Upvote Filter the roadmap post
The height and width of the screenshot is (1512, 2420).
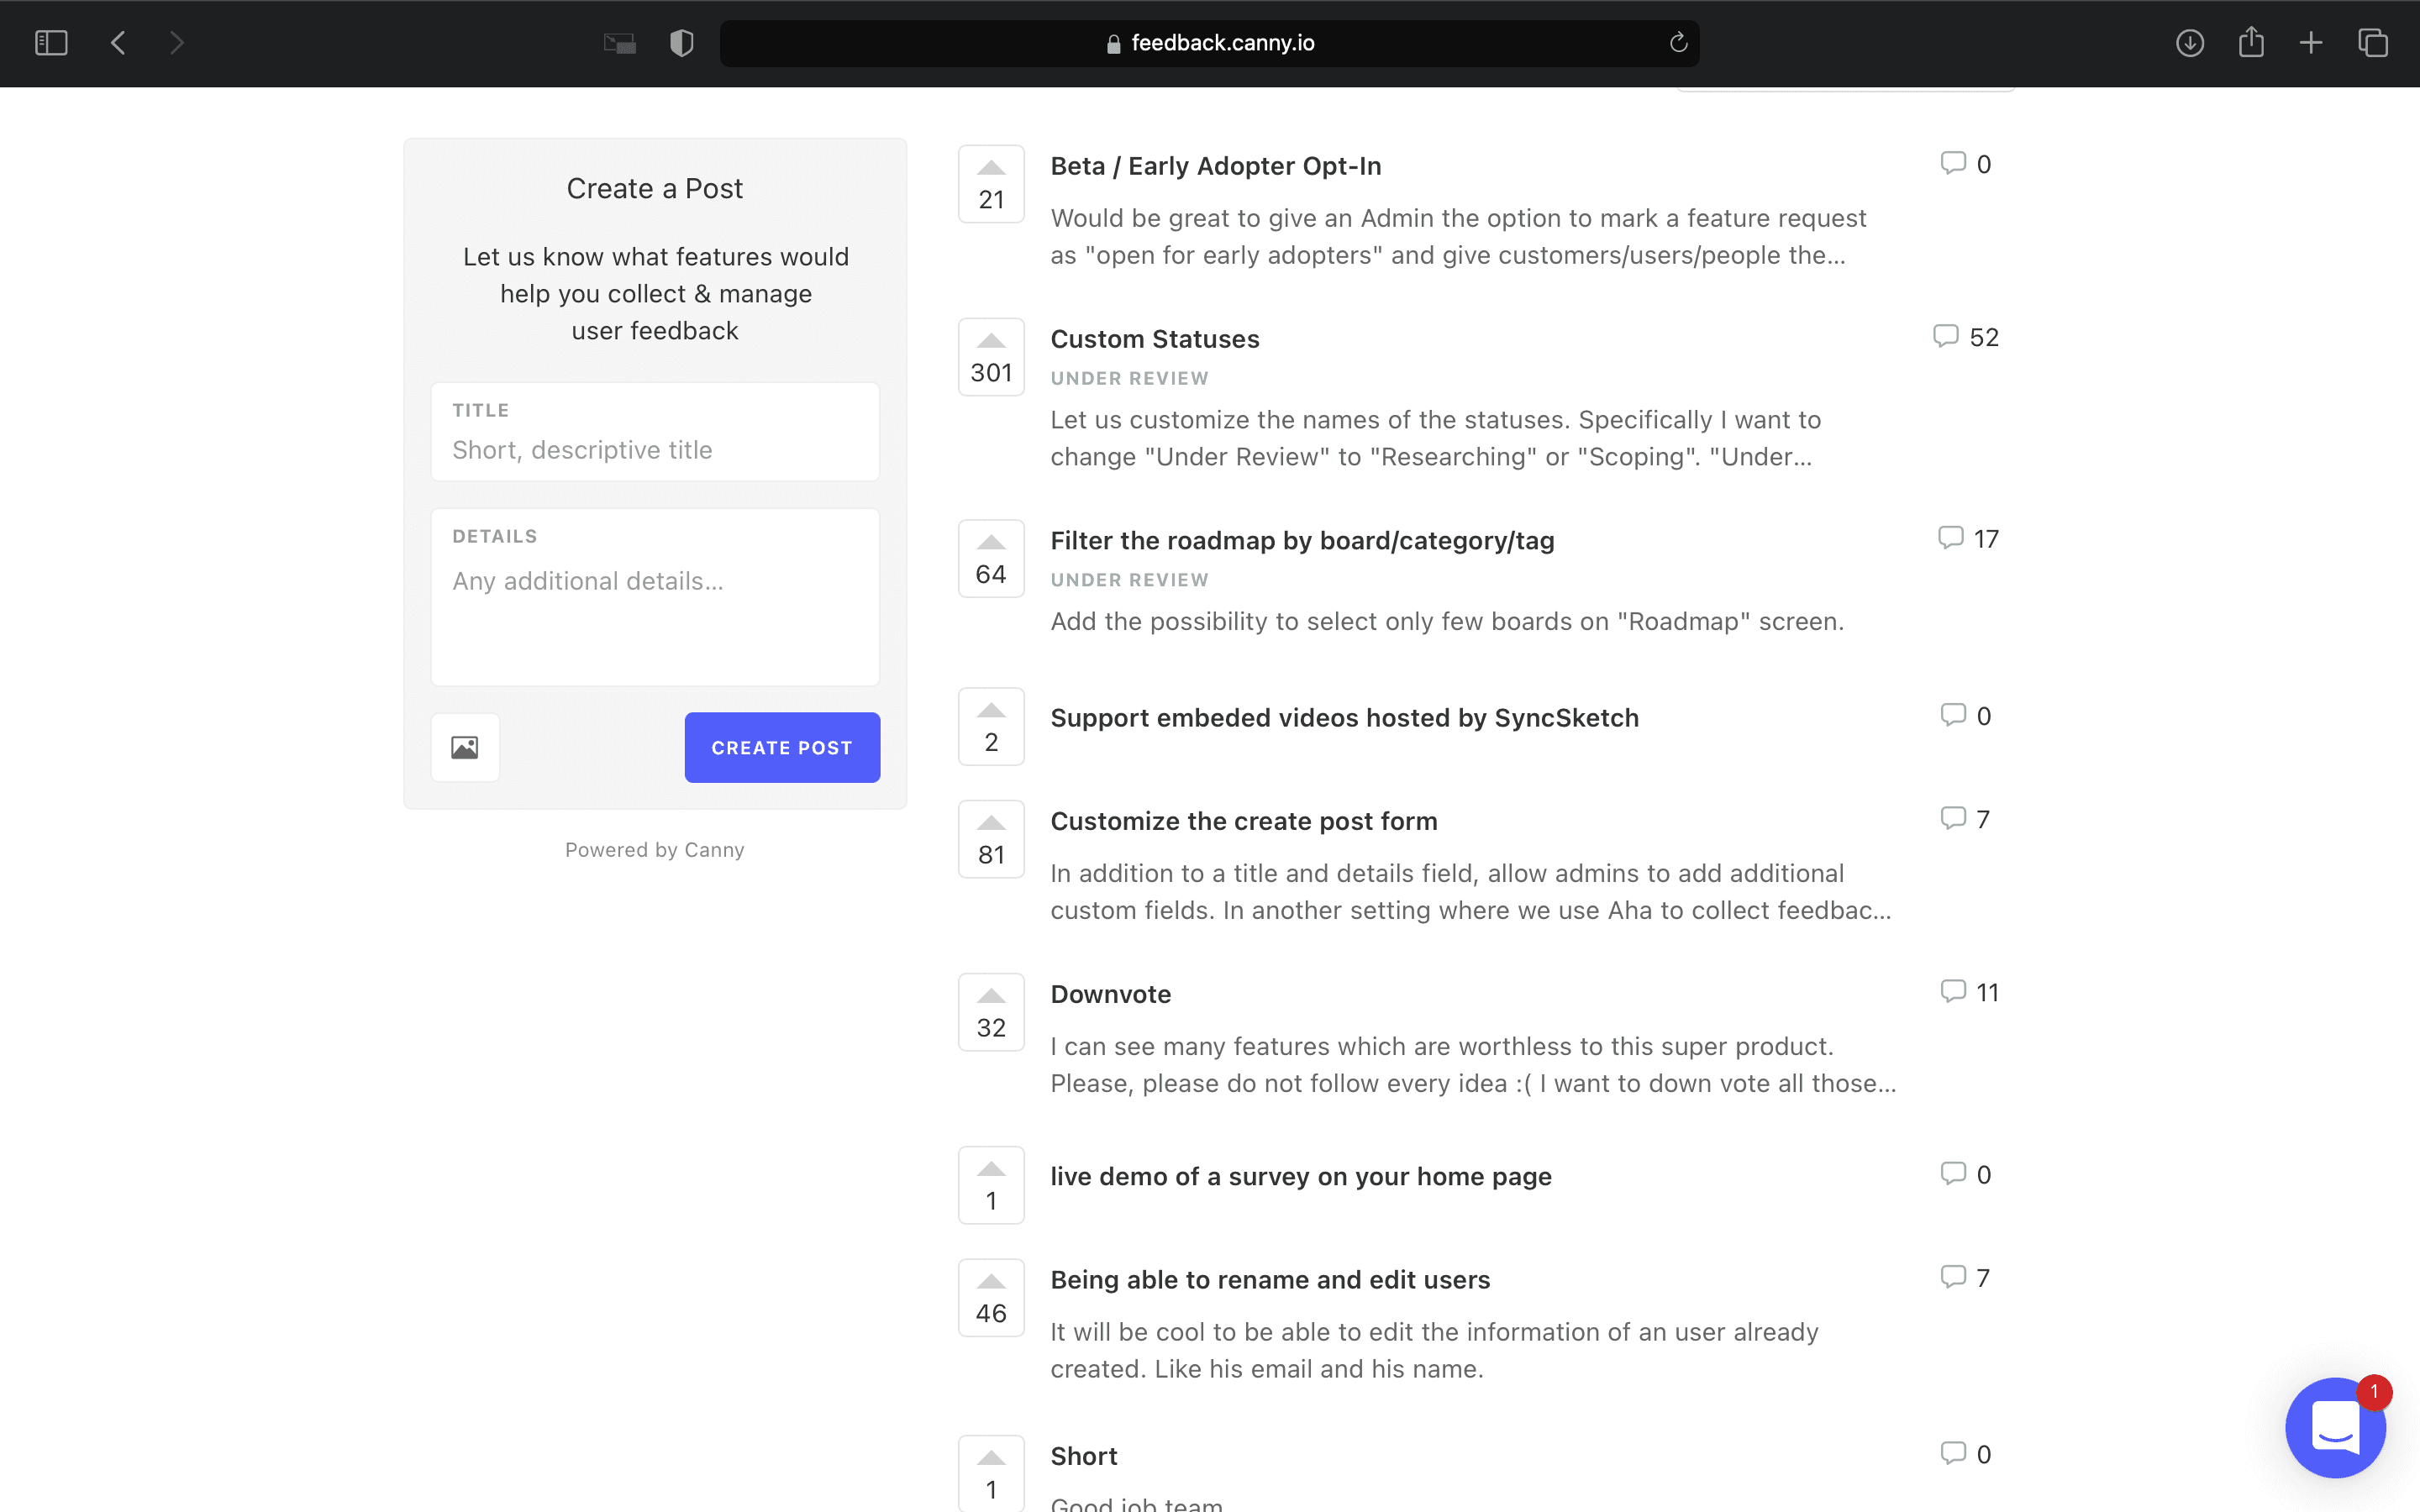(991, 559)
